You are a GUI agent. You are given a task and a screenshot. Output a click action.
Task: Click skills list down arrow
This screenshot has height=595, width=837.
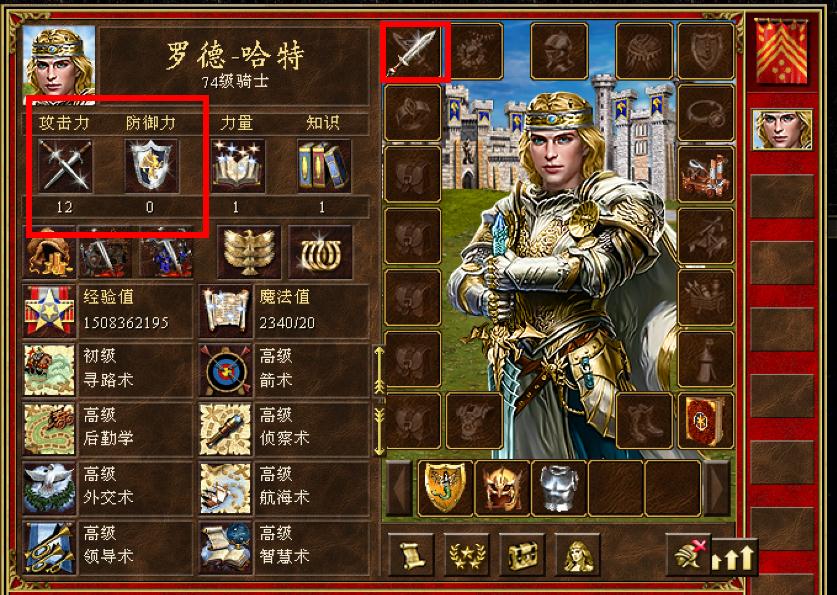click(379, 431)
